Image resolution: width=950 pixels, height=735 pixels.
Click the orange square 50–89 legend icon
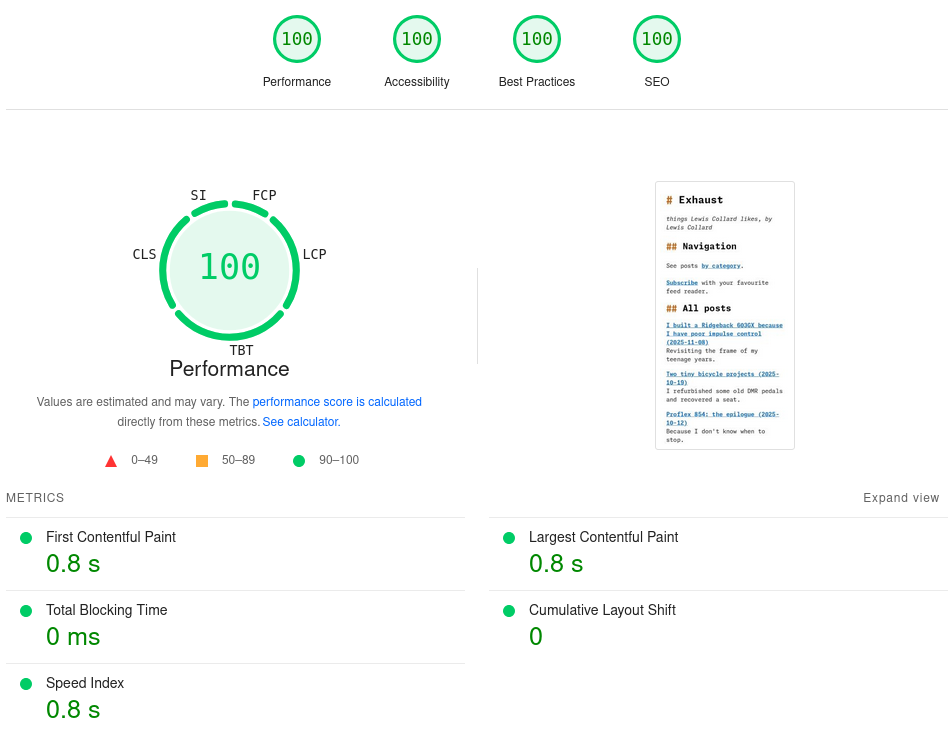[x=202, y=461]
